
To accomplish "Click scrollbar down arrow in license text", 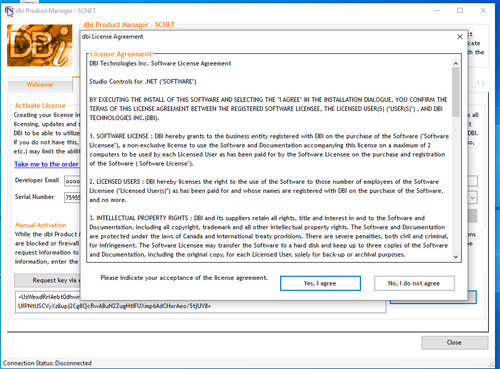I will (x=455, y=257).
